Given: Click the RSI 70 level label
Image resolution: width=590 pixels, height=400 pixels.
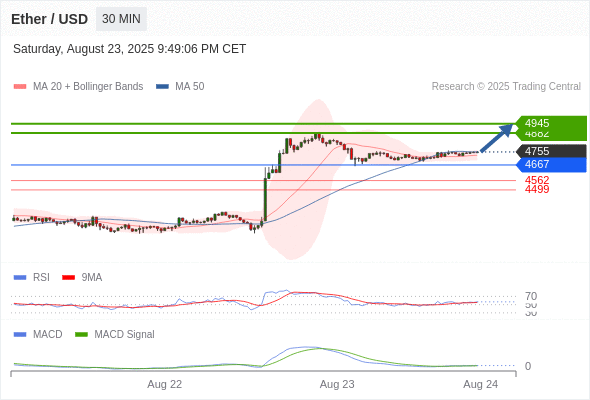Looking at the screenshot, I should (531, 296).
